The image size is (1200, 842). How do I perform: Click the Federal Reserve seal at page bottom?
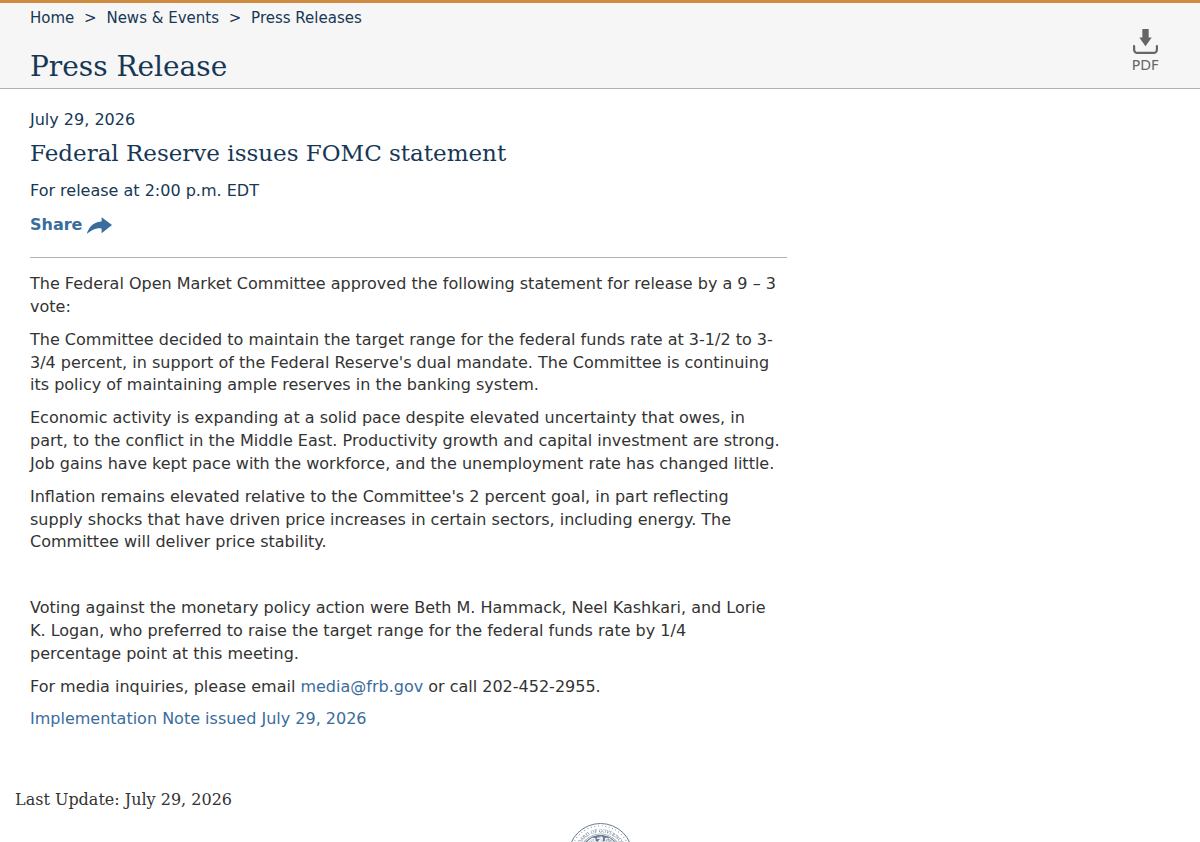pyautogui.click(x=600, y=832)
